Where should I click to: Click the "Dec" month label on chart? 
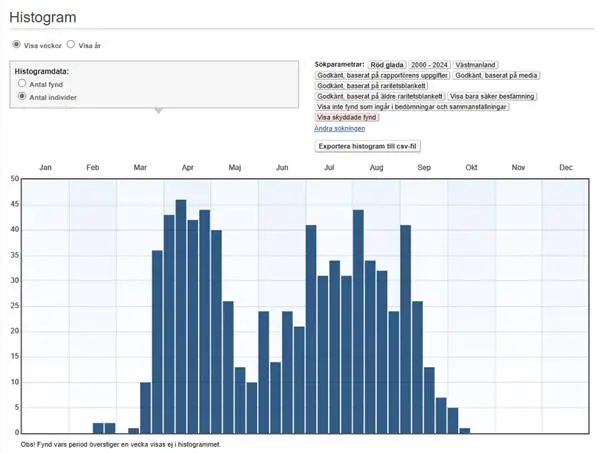click(x=565, y=167)
